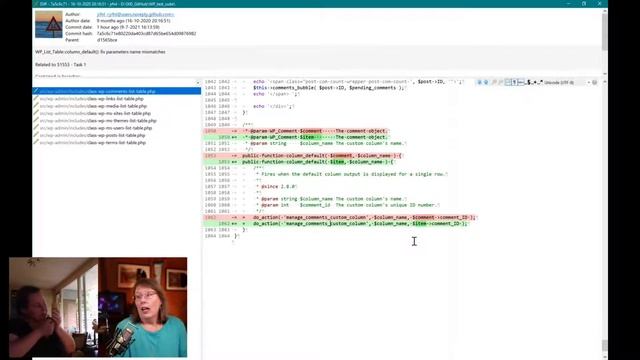This screenshot has height=360, width=640.
Task: Click the 'Related to 51553 - Task 1' text
Action: pyautogui.click(x=60, y=64)
